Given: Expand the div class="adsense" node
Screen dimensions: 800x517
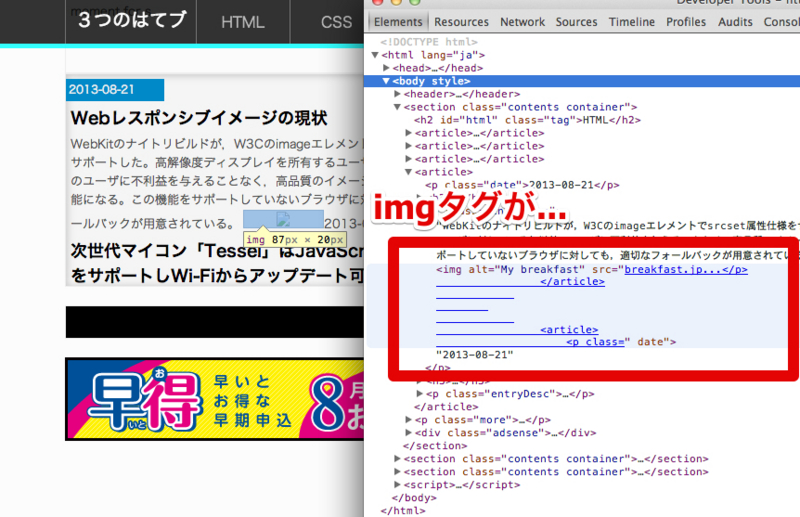Looking at the screenshot, I should [x=409, y=433].
